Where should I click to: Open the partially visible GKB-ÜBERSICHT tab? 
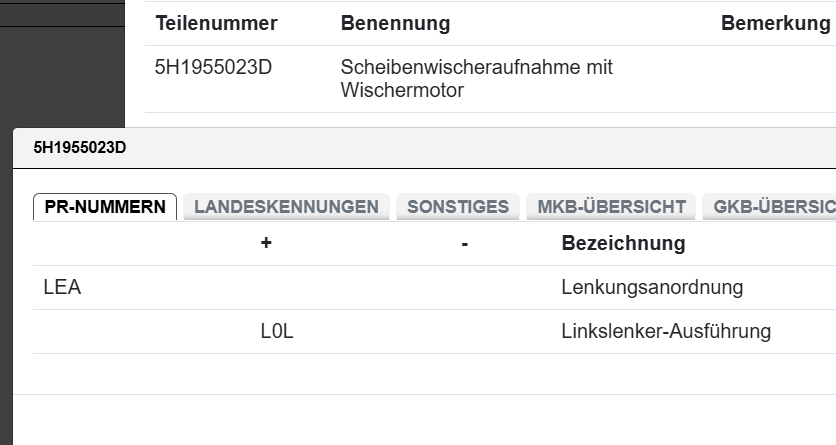[769, 207]
